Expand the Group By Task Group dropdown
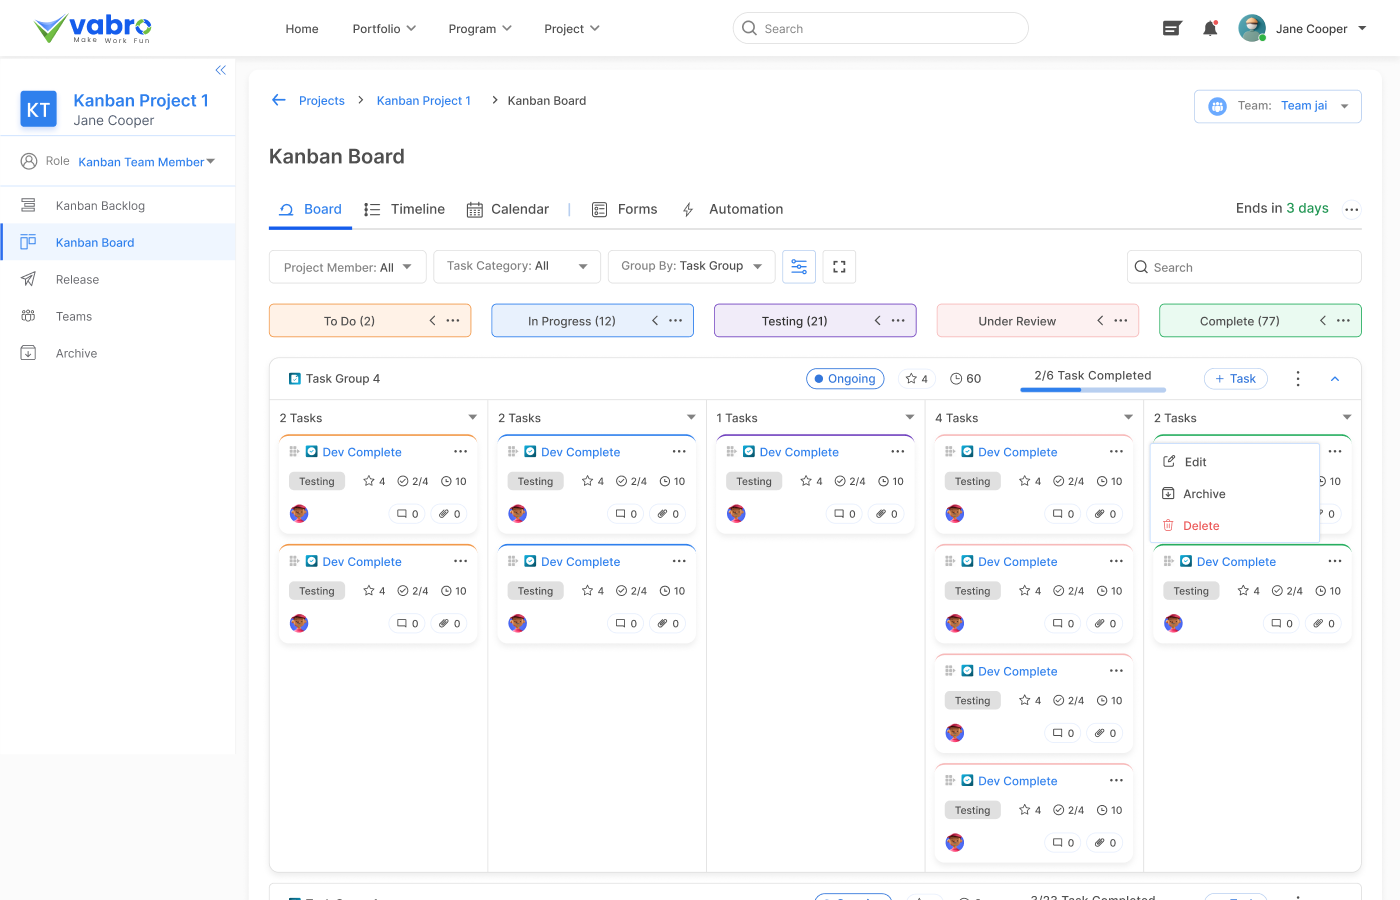The height and width of the screenshot is (900, 1400). pyautogui.click(x=691, y=267)
